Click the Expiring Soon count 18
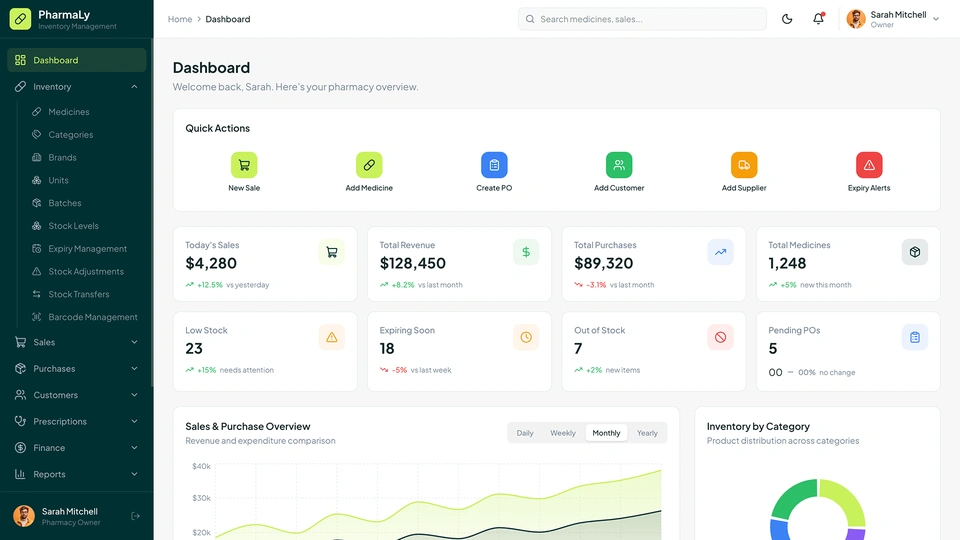The width and height of the screenshot is (960, 540). coord(387,348)
